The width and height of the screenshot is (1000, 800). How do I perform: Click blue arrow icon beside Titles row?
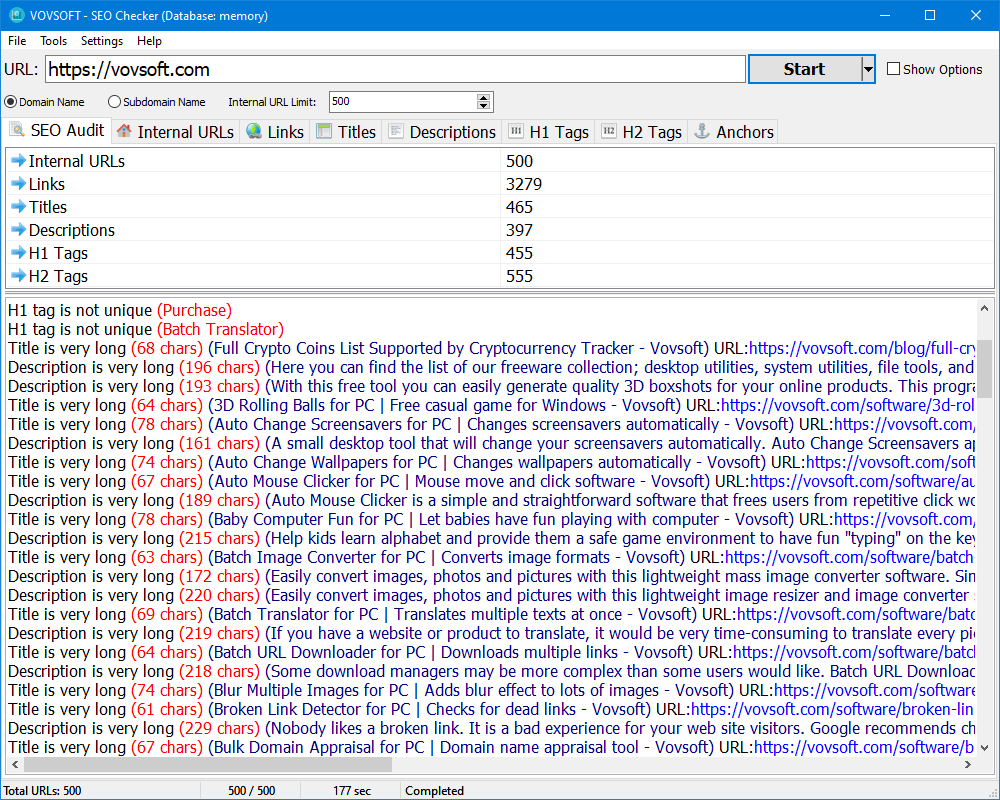point(18,206)
